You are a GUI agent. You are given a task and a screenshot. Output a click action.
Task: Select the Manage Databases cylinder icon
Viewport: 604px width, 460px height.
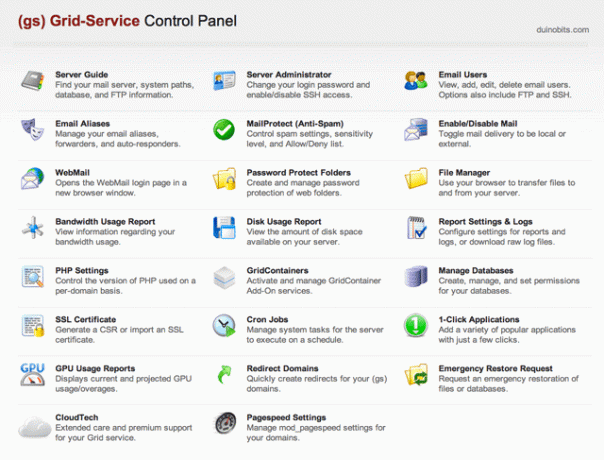click(416, 276)
